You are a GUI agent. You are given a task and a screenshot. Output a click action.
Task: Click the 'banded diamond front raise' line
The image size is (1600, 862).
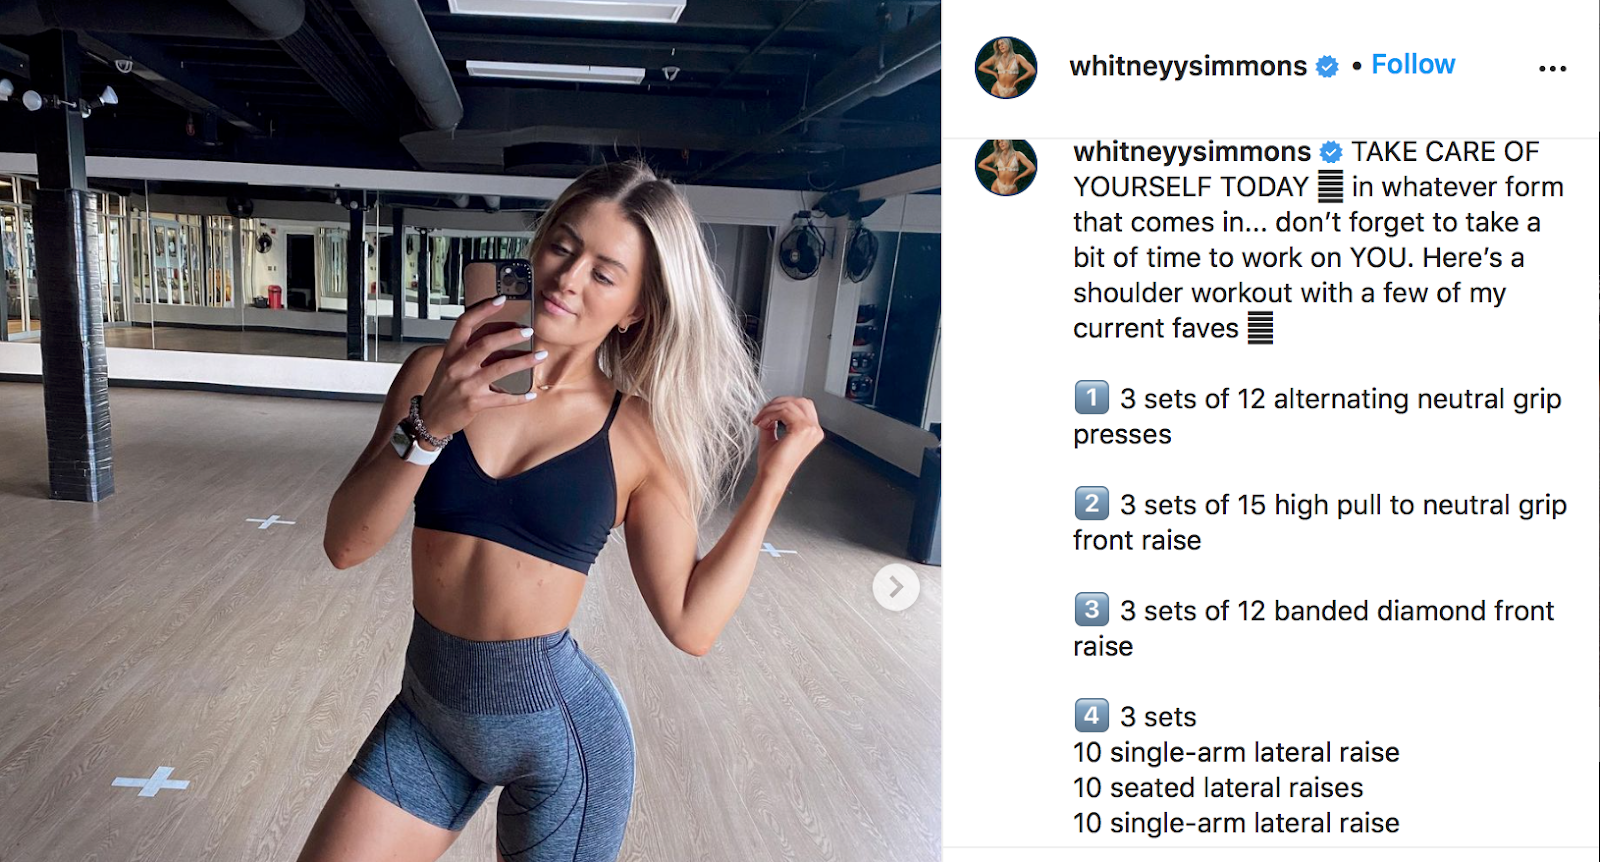[x=1314, y=628]
